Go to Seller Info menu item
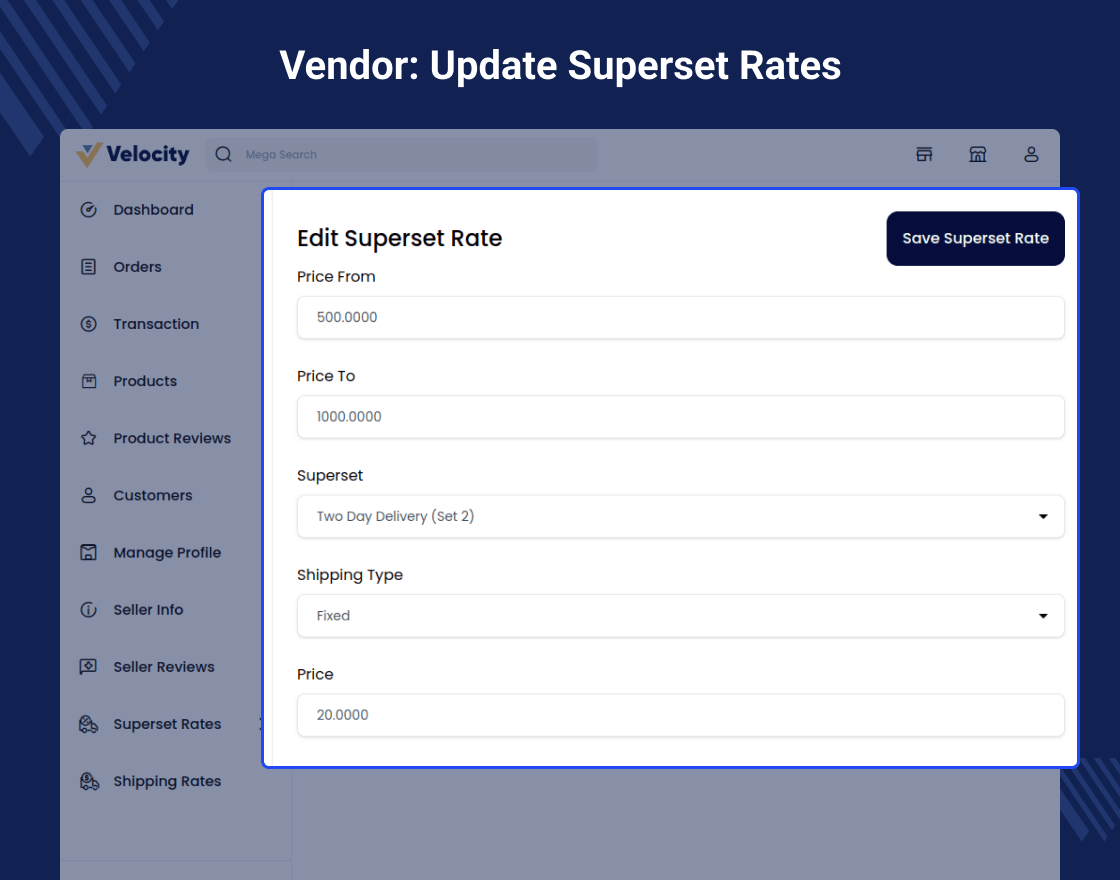Image resolution: width=1120 pixels, height=880 pixels. click(x=148, y=610)
